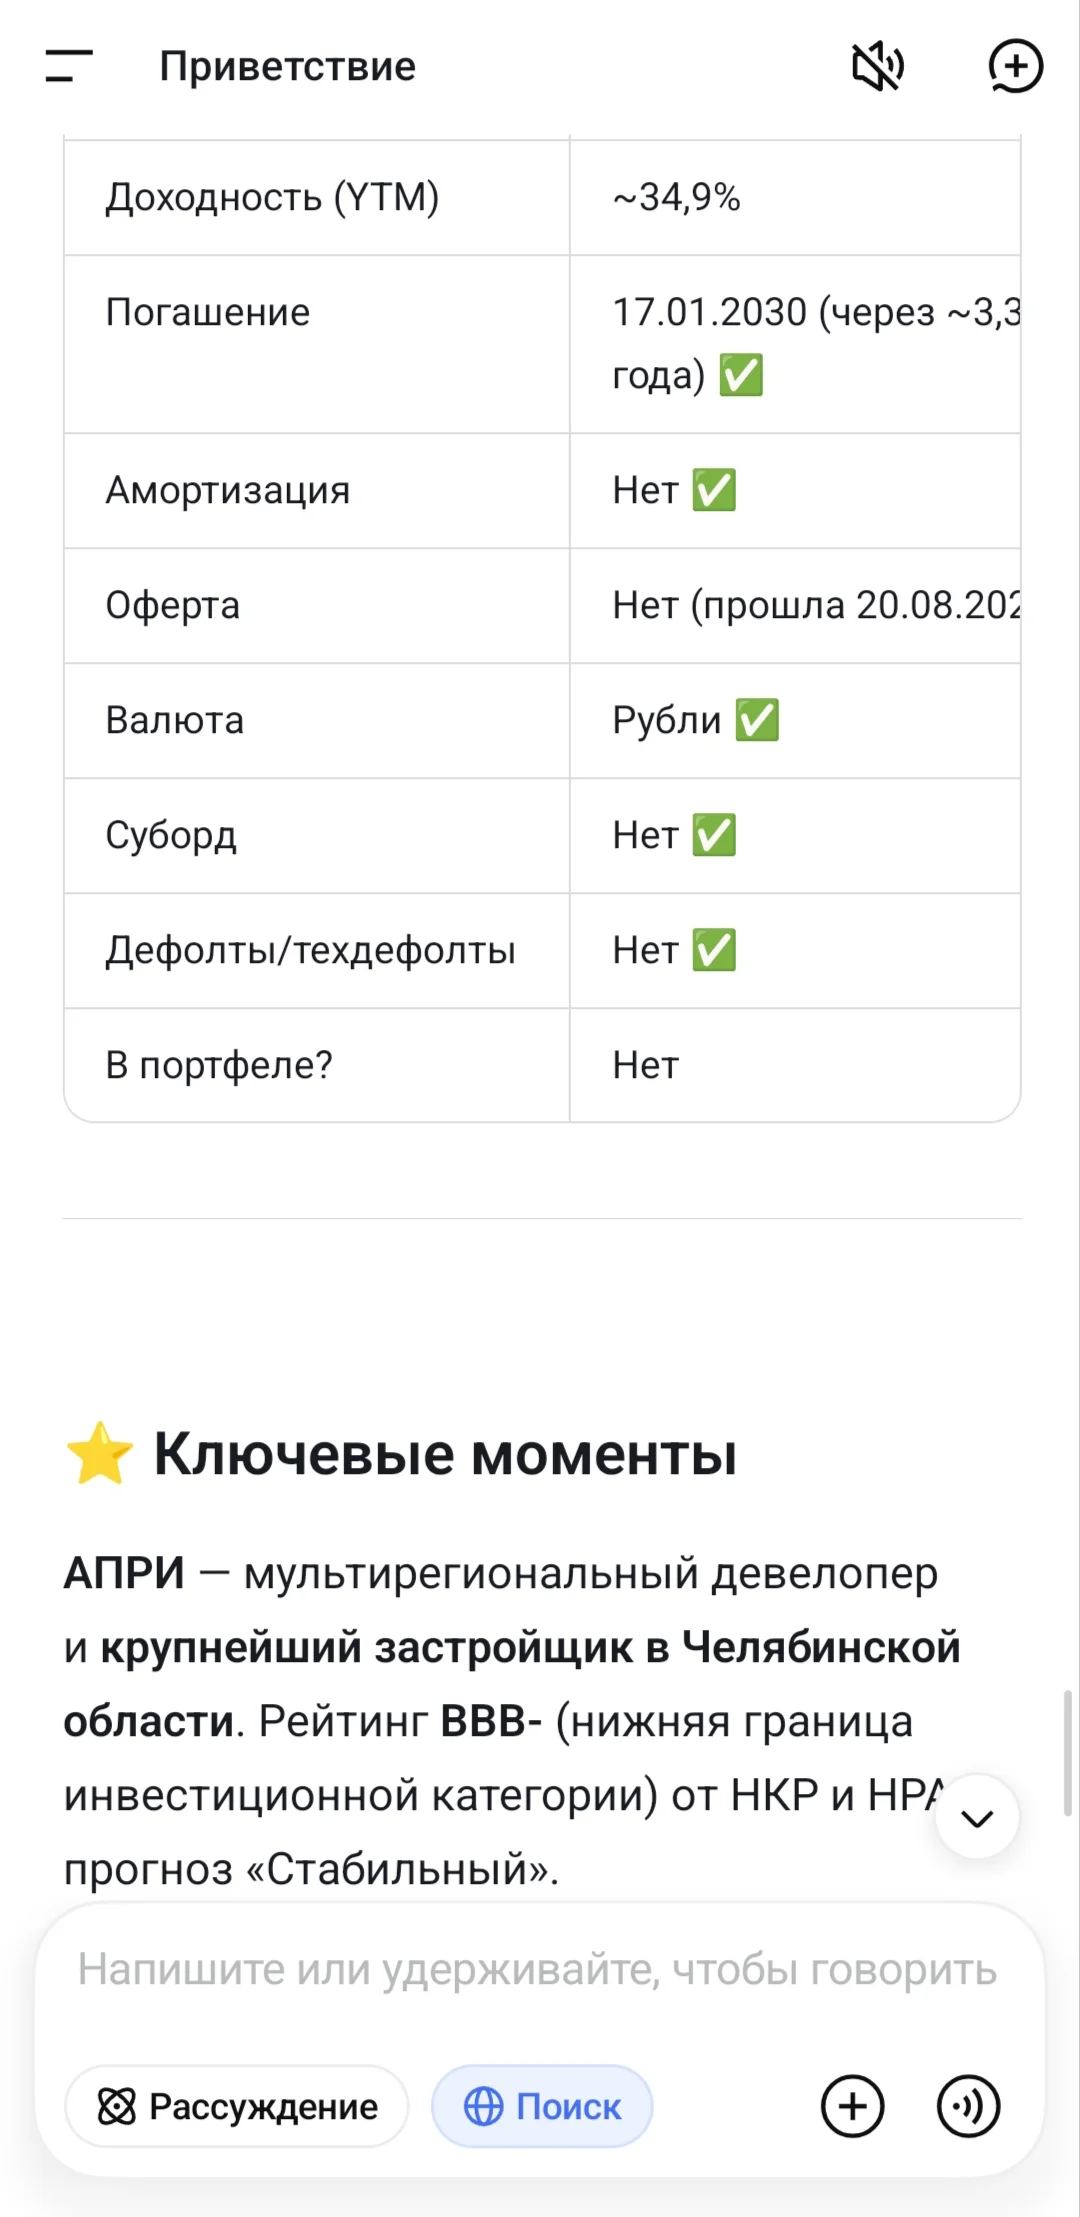Toggle the Рассуждение reasoning mode
The width and height of the screenshot is (1080, 2217).
click(237, 2106)
